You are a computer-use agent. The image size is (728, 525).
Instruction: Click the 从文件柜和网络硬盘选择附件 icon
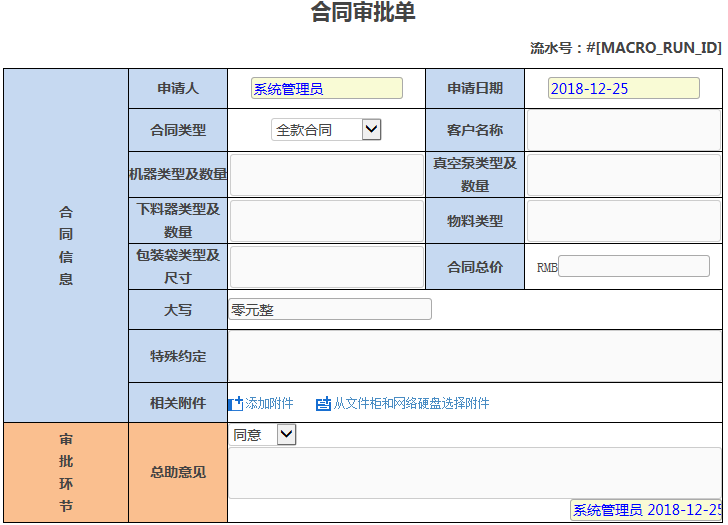pos(323,403)
